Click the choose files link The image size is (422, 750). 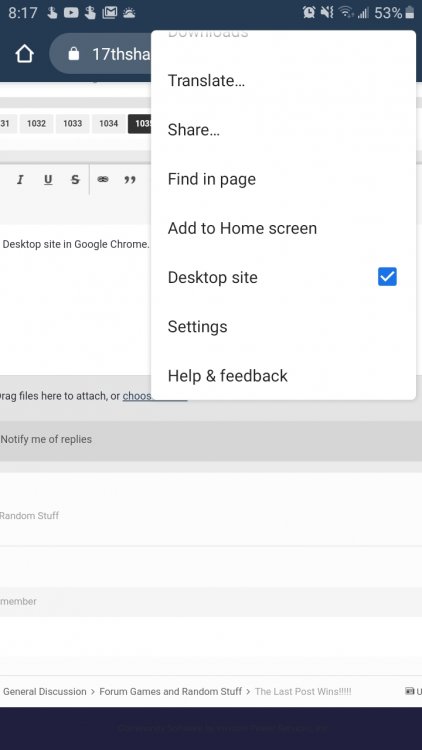(138, 396)
